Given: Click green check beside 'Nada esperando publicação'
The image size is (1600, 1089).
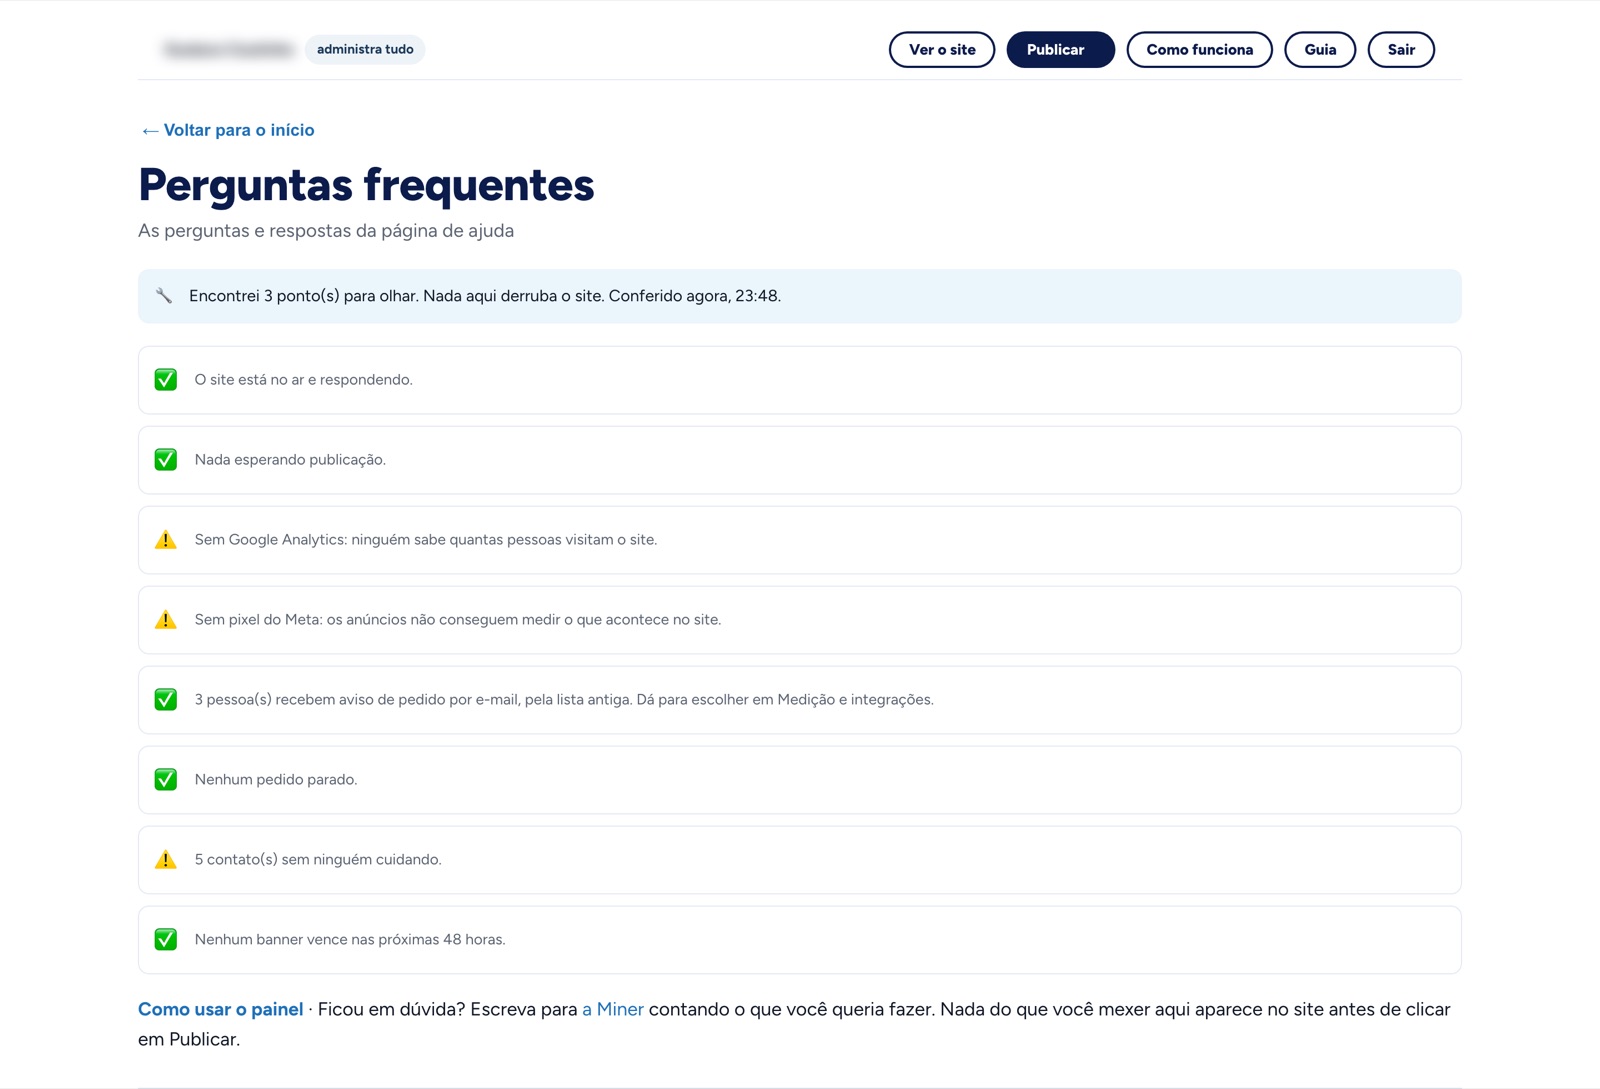Looking at the screenshot, I should pyautogui.click(x=166, y=460).
